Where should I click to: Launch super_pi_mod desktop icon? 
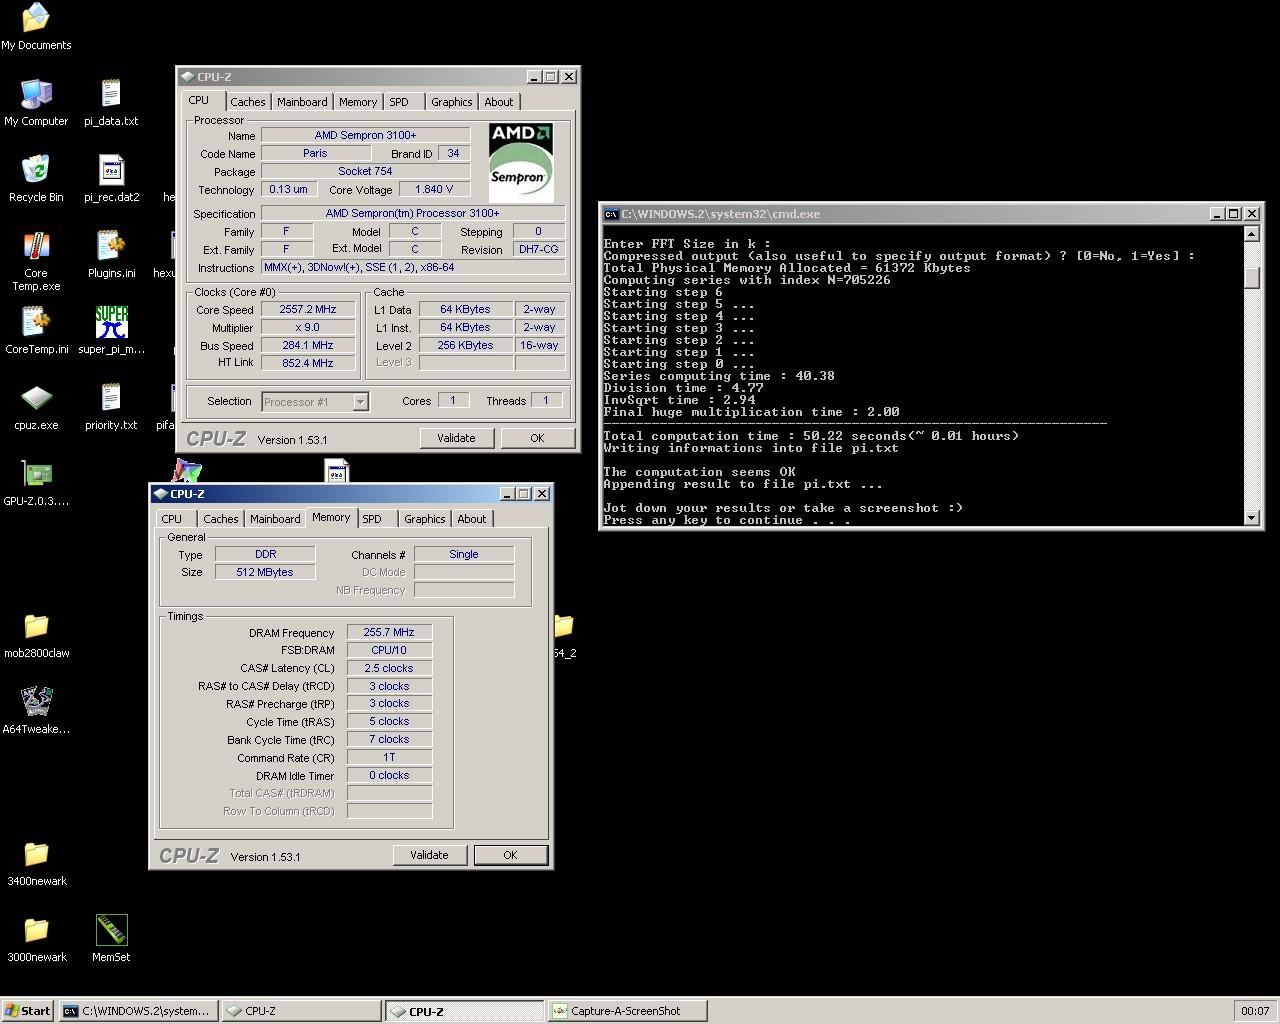click(111, 331)
